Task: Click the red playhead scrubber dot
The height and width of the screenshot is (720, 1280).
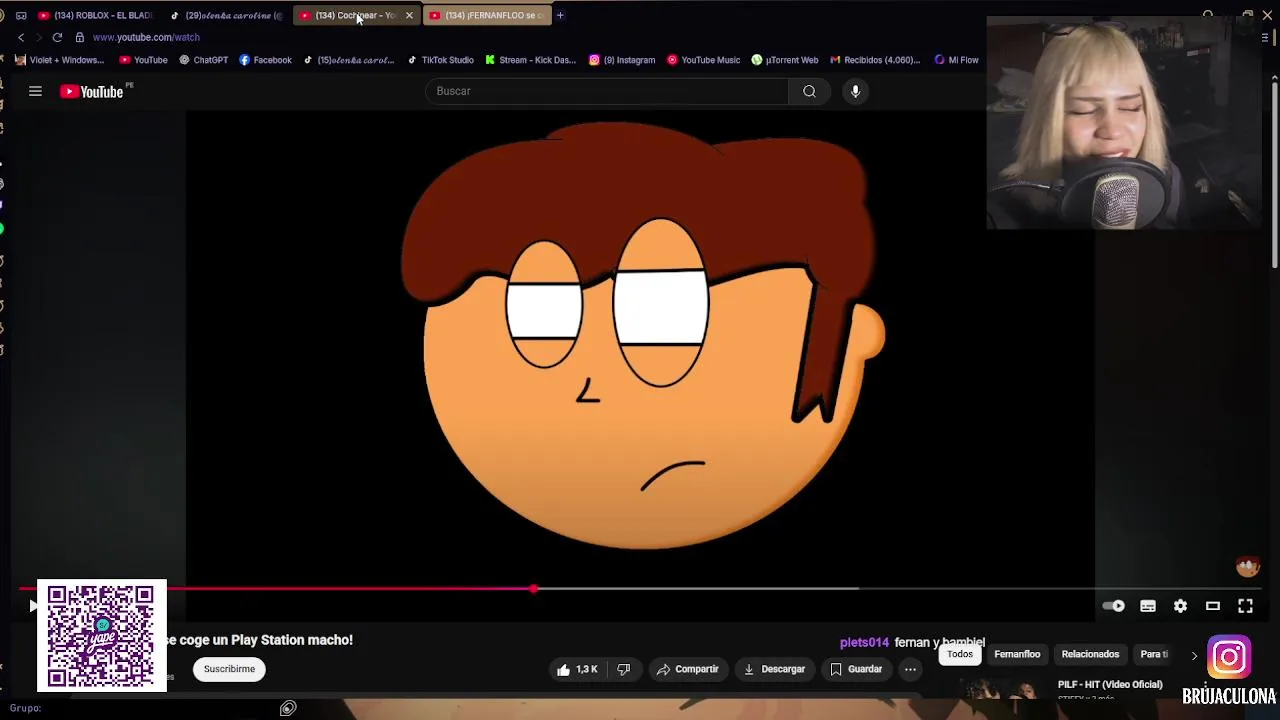Action: (x=533, y=588)
